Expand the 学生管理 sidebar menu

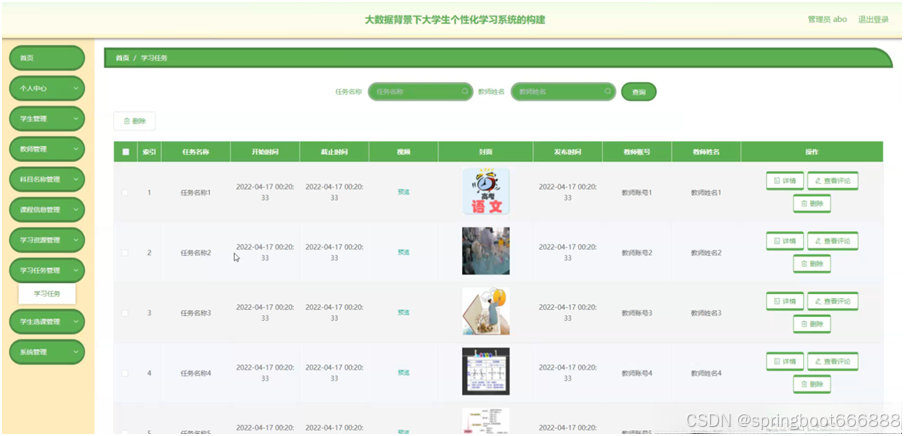pos(47,119)
